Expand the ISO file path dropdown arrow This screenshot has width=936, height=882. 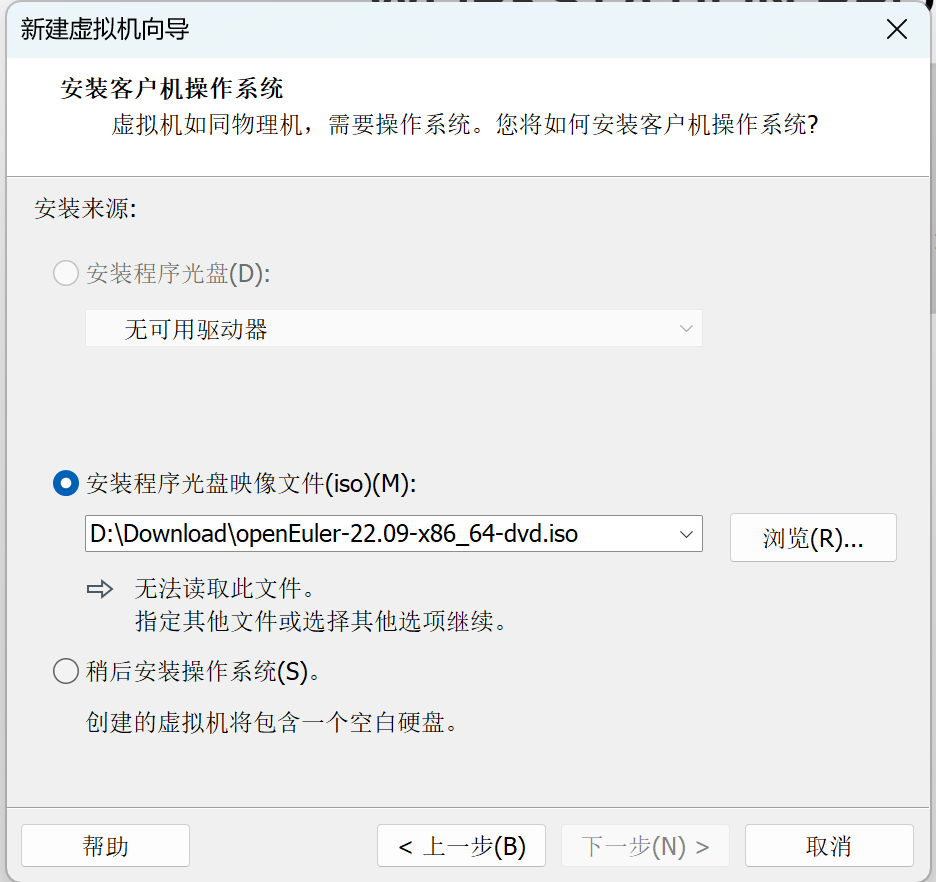click(686, 534)
